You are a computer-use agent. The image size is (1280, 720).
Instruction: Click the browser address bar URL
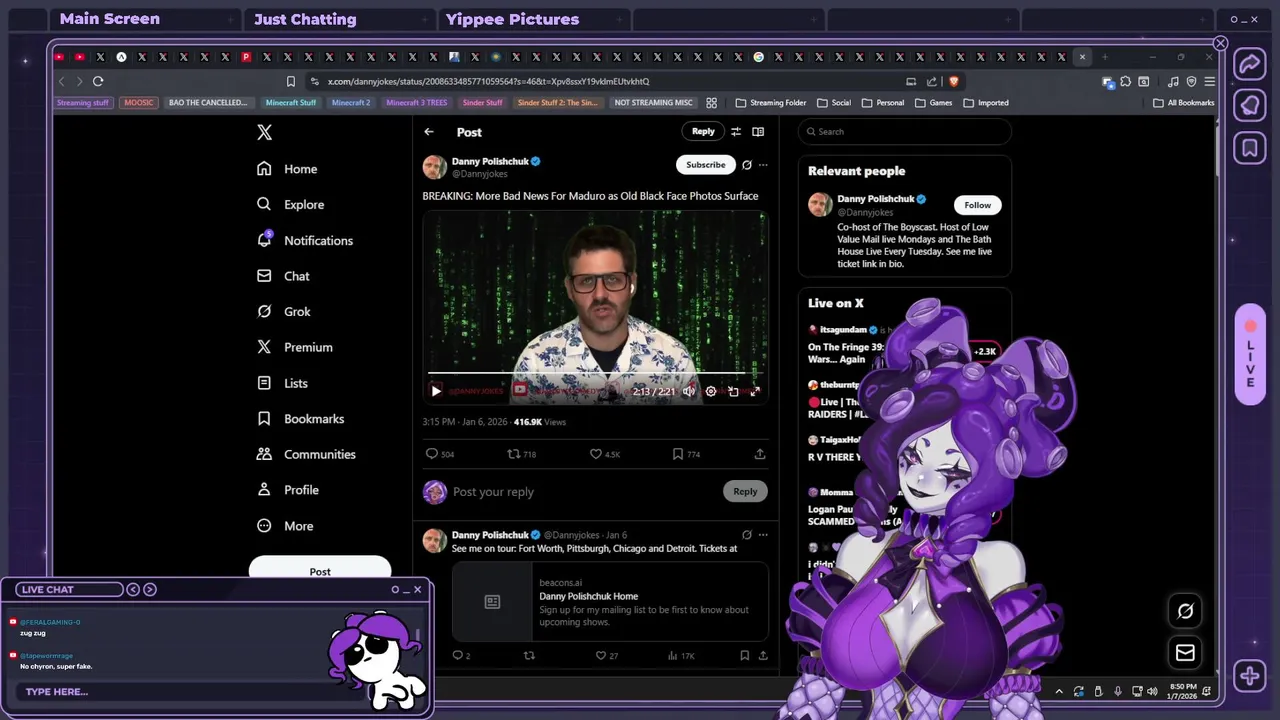tap(488, 81)
